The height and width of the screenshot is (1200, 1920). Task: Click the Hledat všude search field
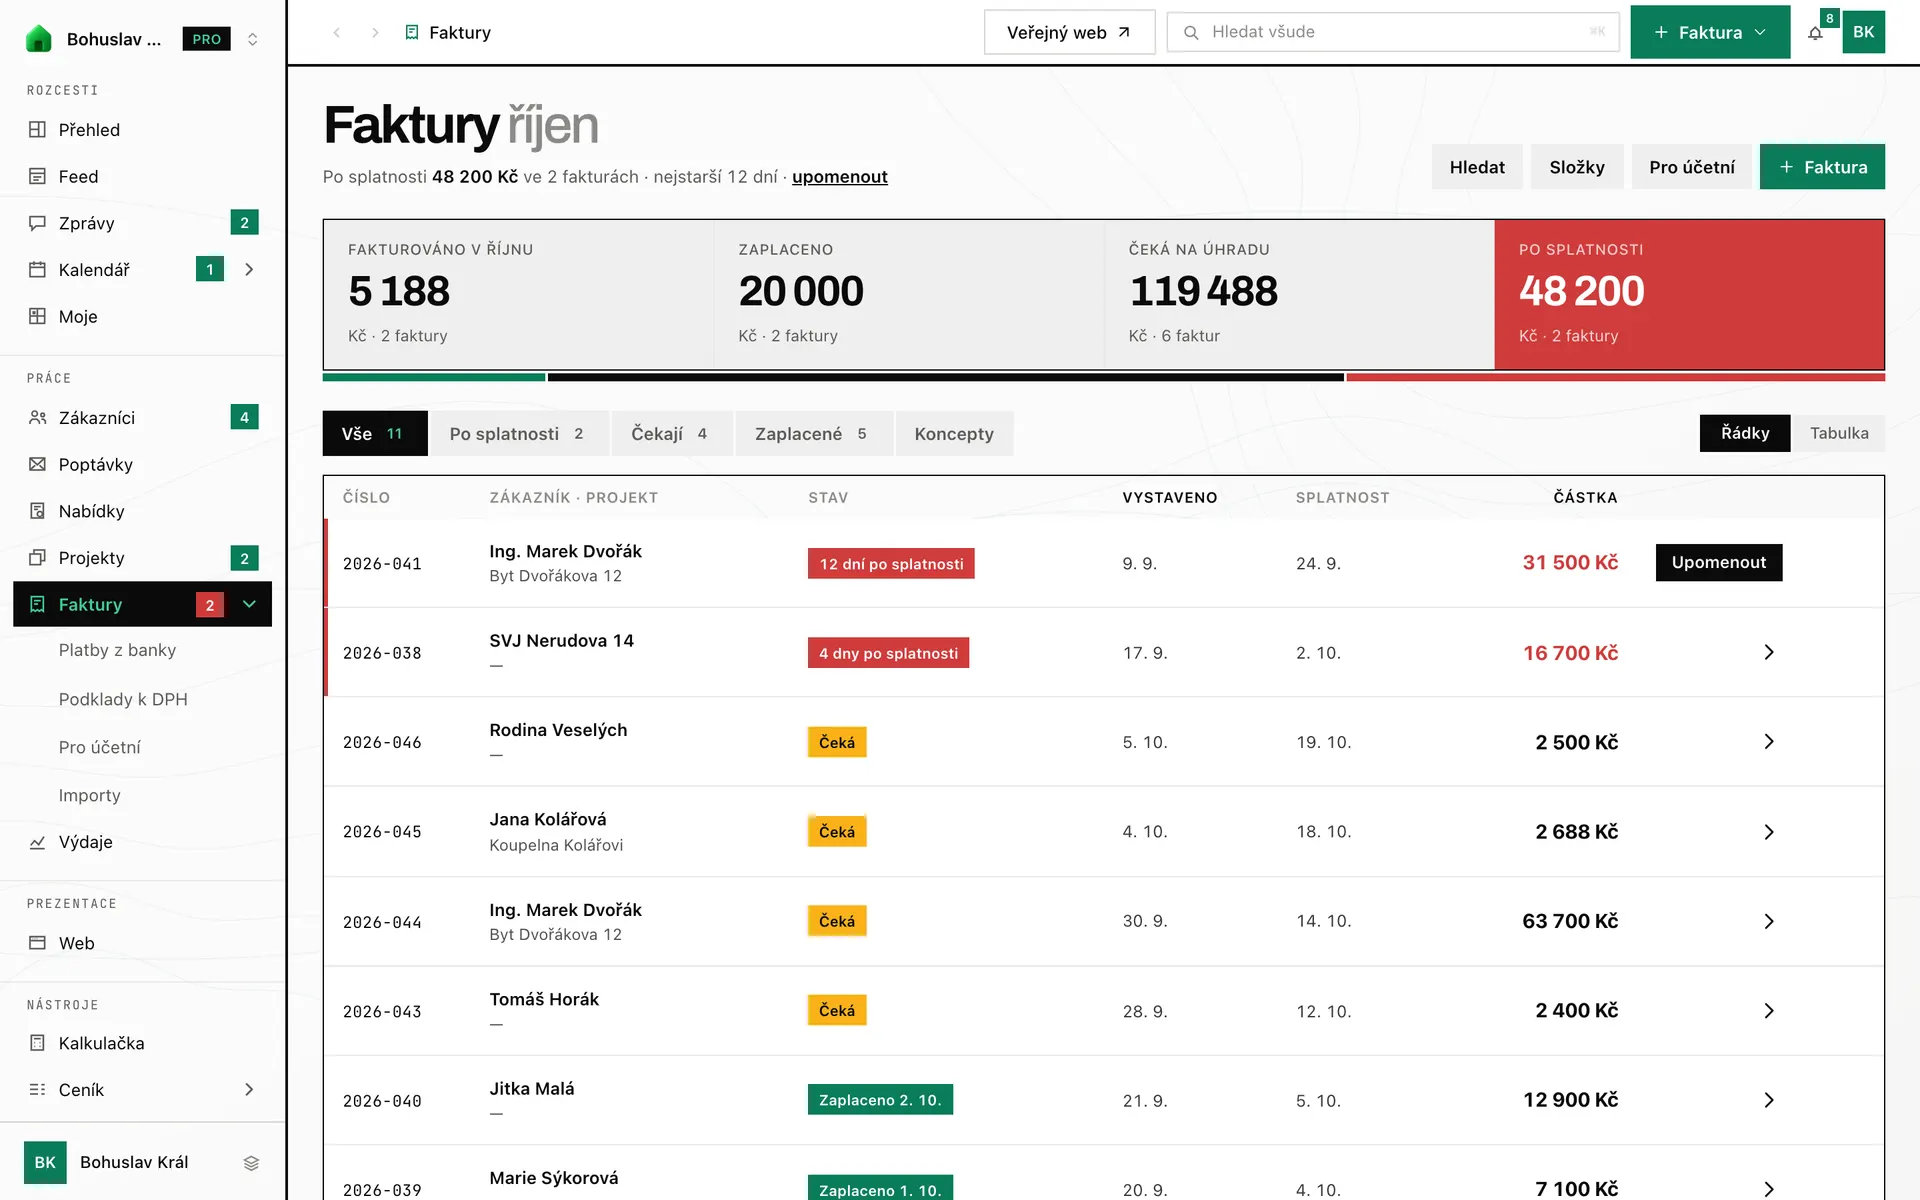(1393, 32)
